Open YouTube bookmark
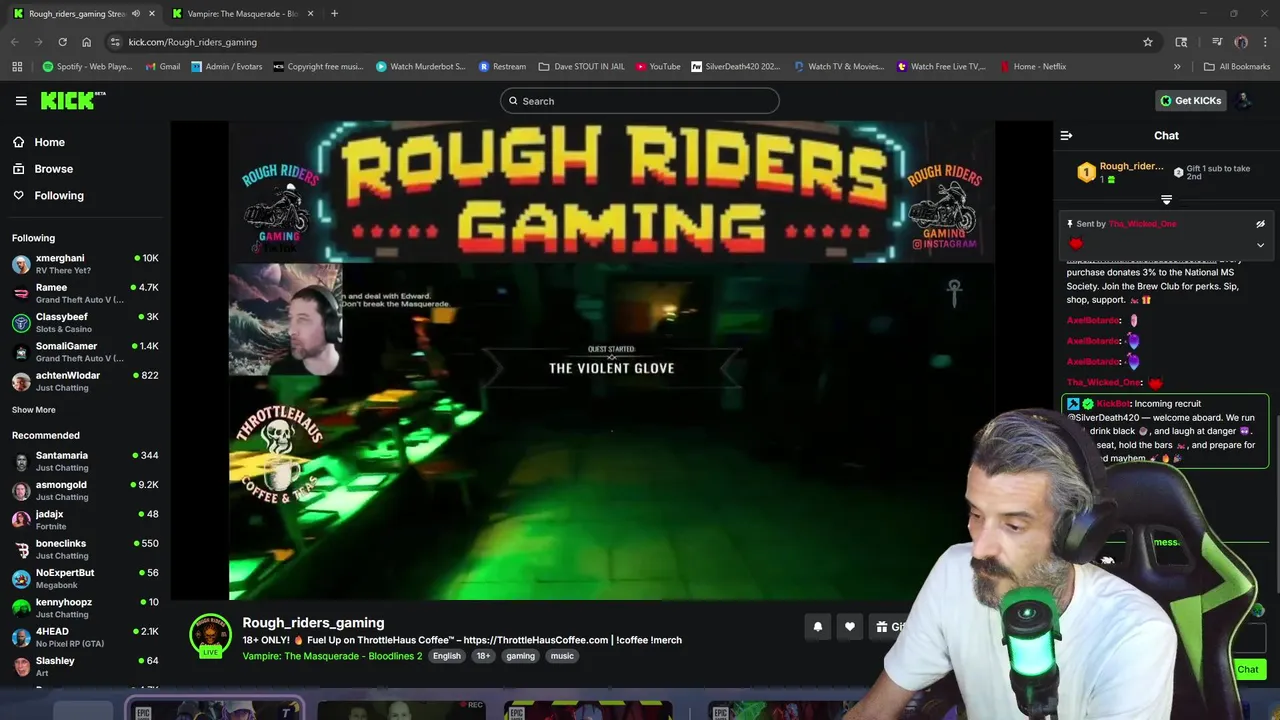Screen dimensions: 1280x720 coord(658,67)
